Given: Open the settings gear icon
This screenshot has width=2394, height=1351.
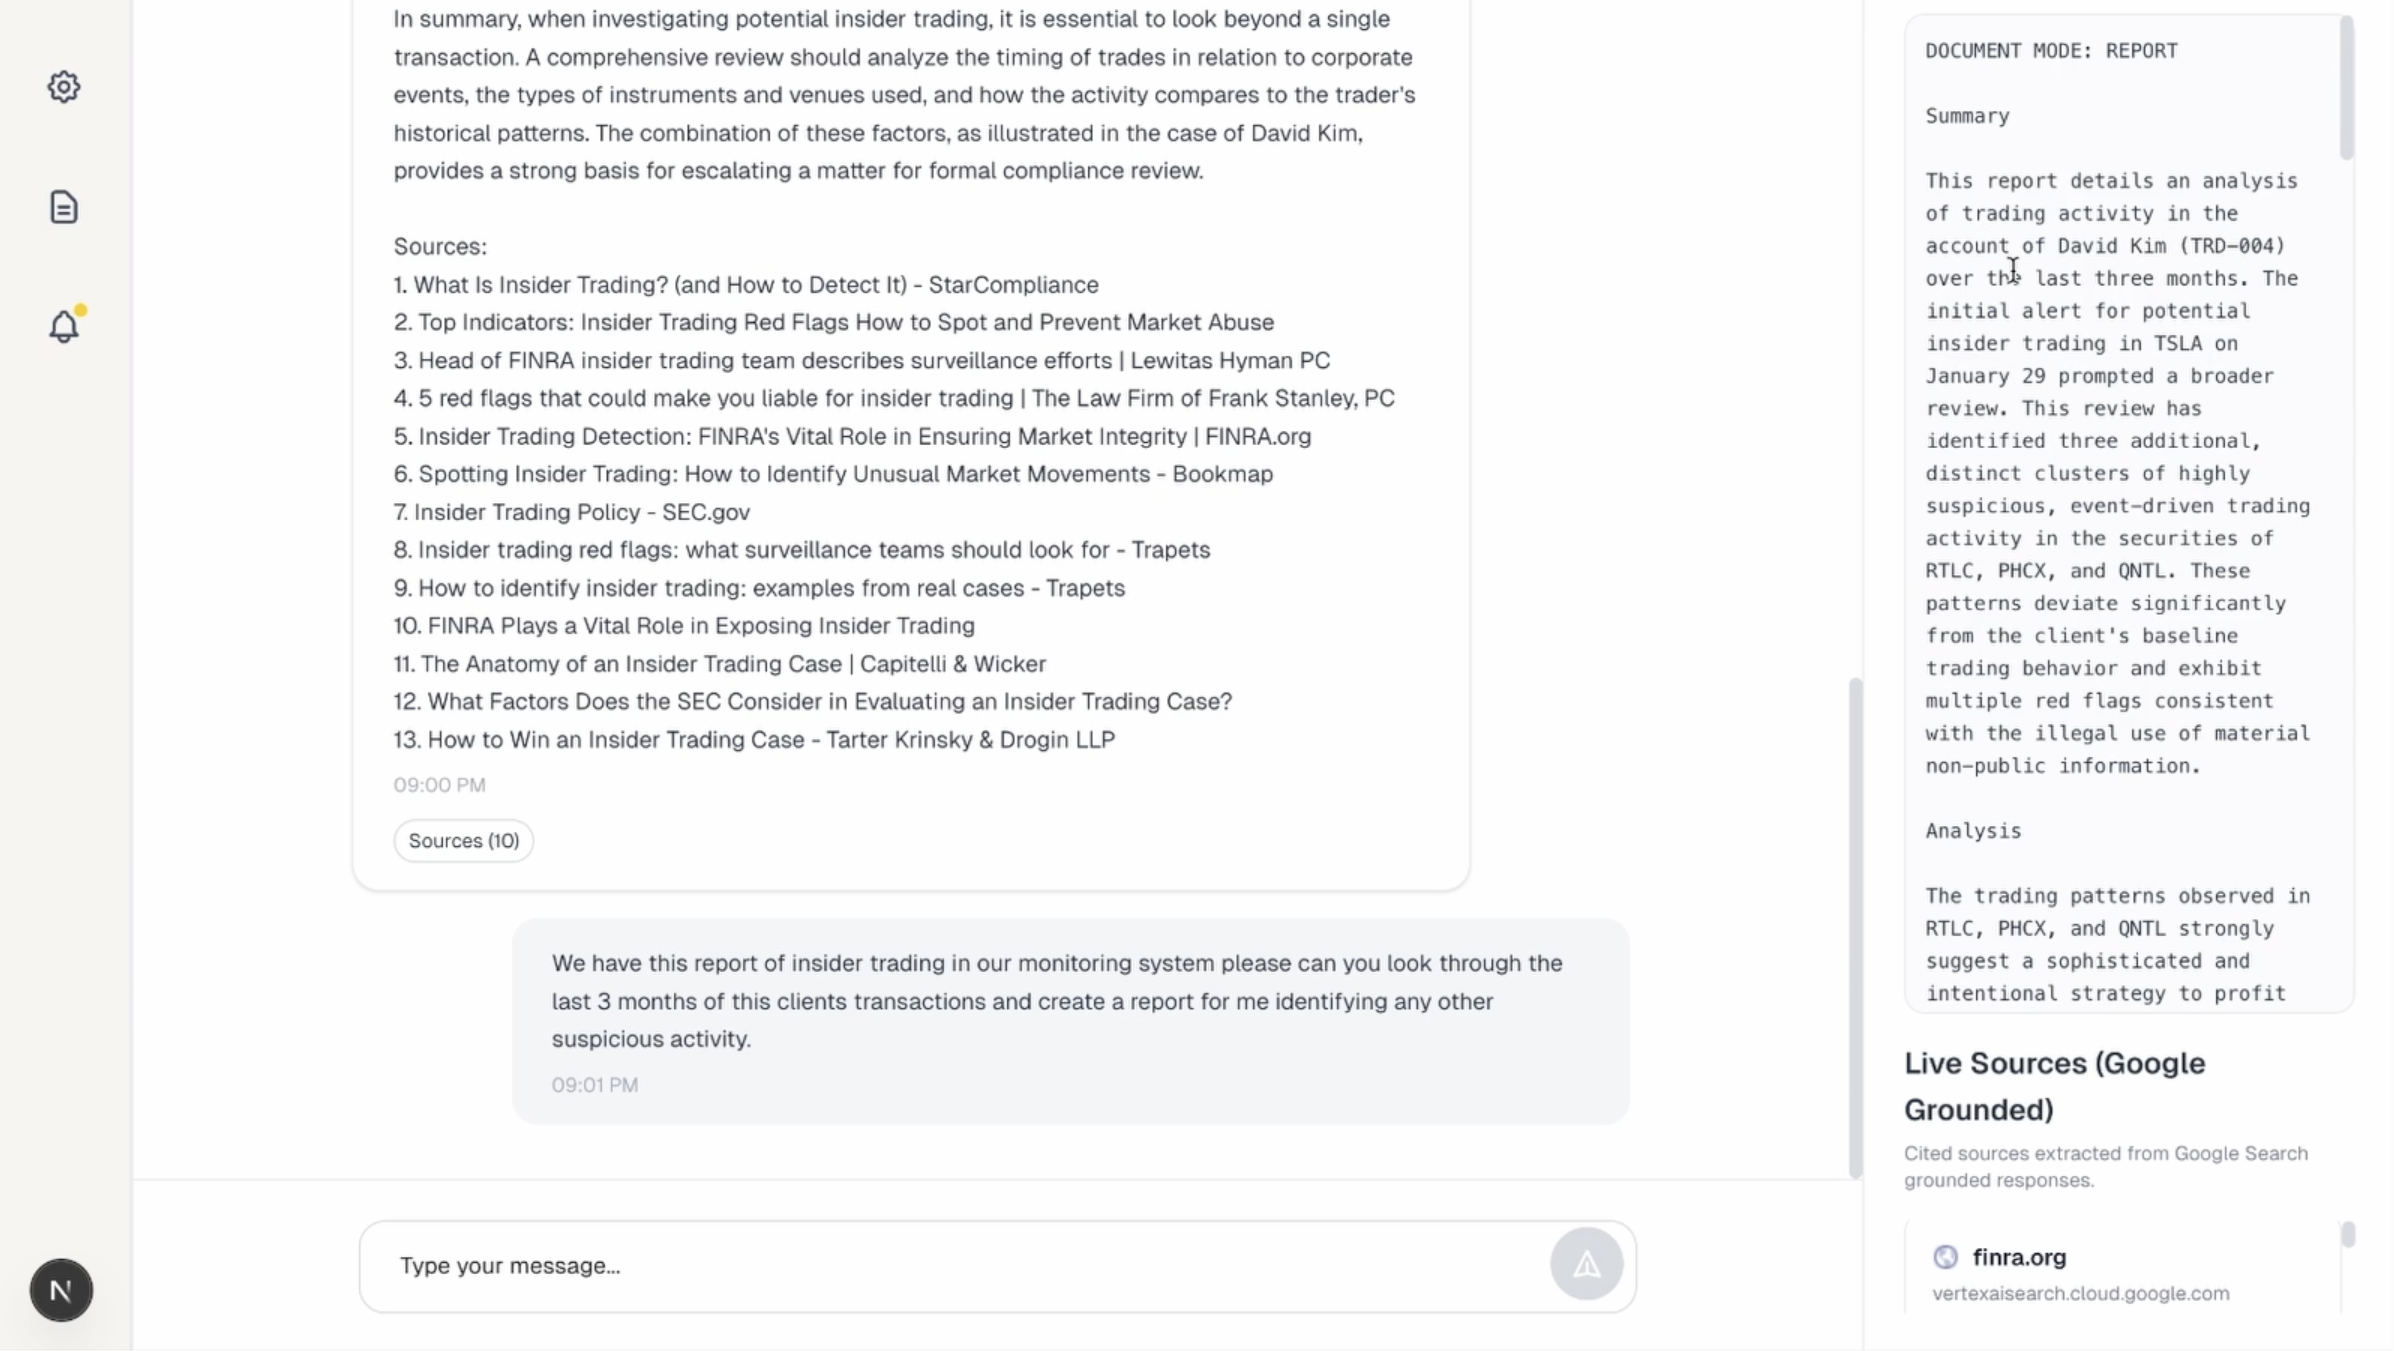Looking at the screenshot, I should point(64,86).
